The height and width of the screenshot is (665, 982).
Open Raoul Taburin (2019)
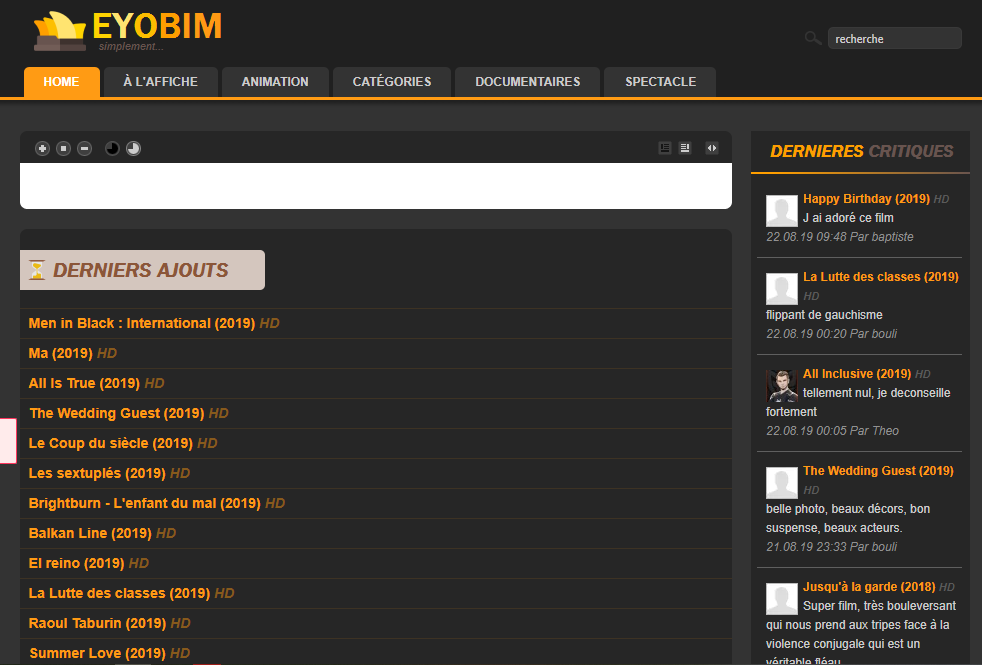[x=97, y=624]
